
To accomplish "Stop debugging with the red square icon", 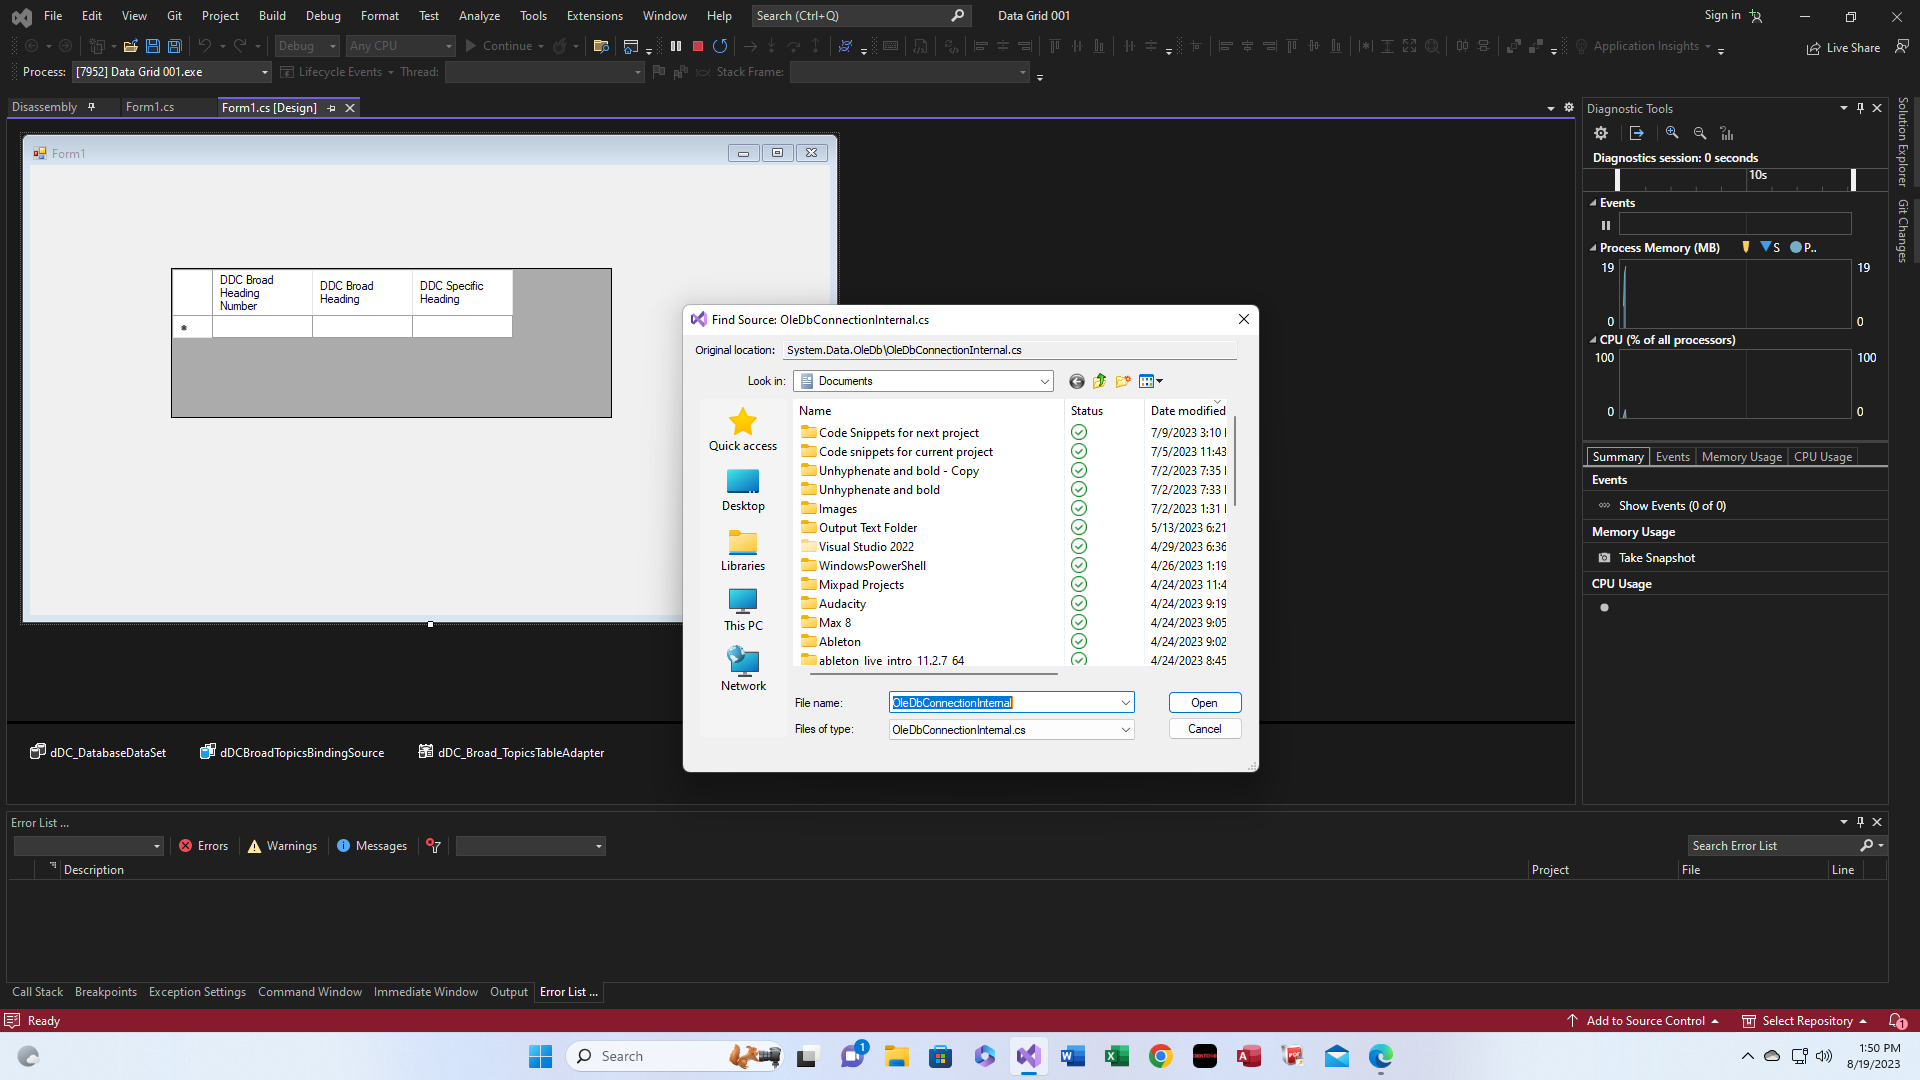I will pyautogui.click(x=698, y=46).
